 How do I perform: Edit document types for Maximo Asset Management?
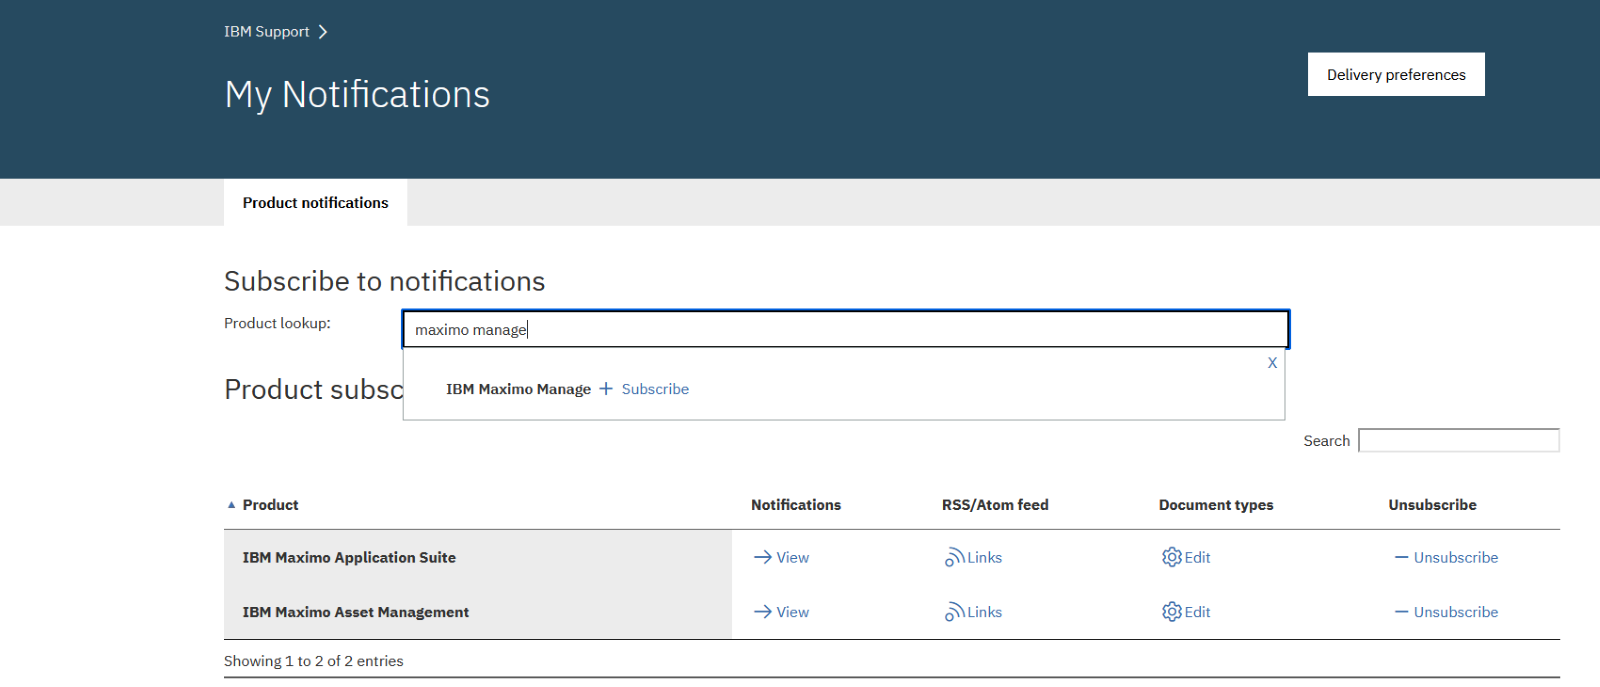[x=1197, y=612]
